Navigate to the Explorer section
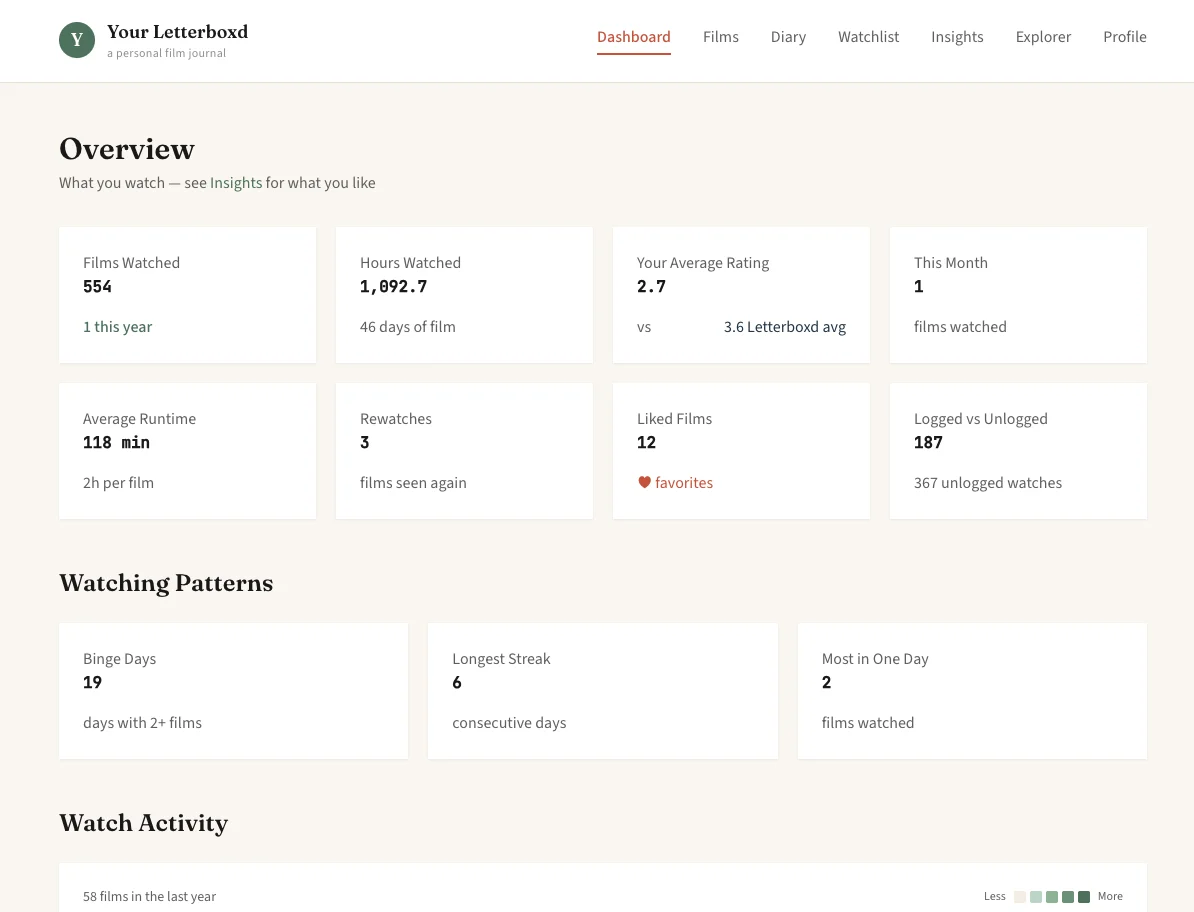 pyautogui.click(x=1043, y=37)
